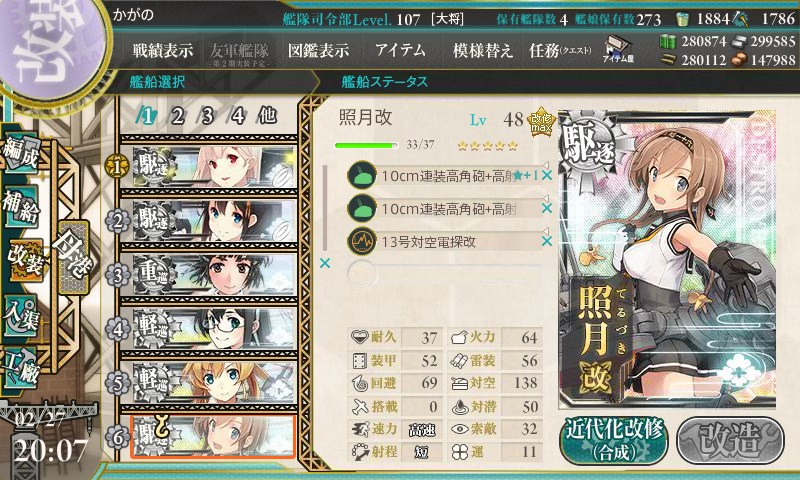The width and height of the screenshot is (800, 480).
Task: Open the 工廠 factory icon
Action: [x=20, y=367]
